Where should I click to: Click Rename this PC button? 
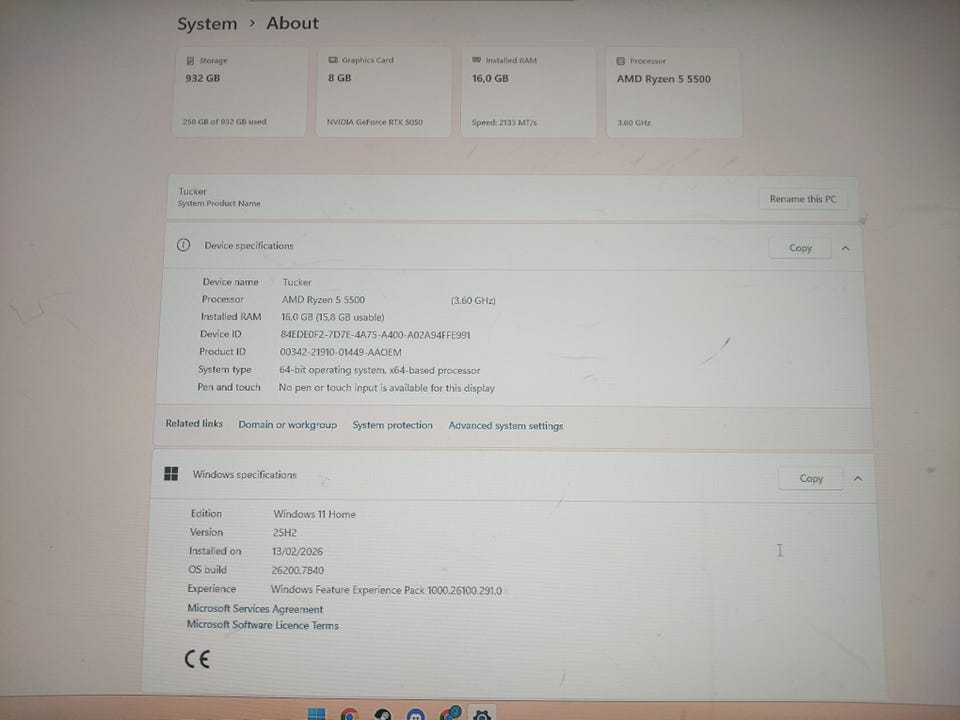803,199
